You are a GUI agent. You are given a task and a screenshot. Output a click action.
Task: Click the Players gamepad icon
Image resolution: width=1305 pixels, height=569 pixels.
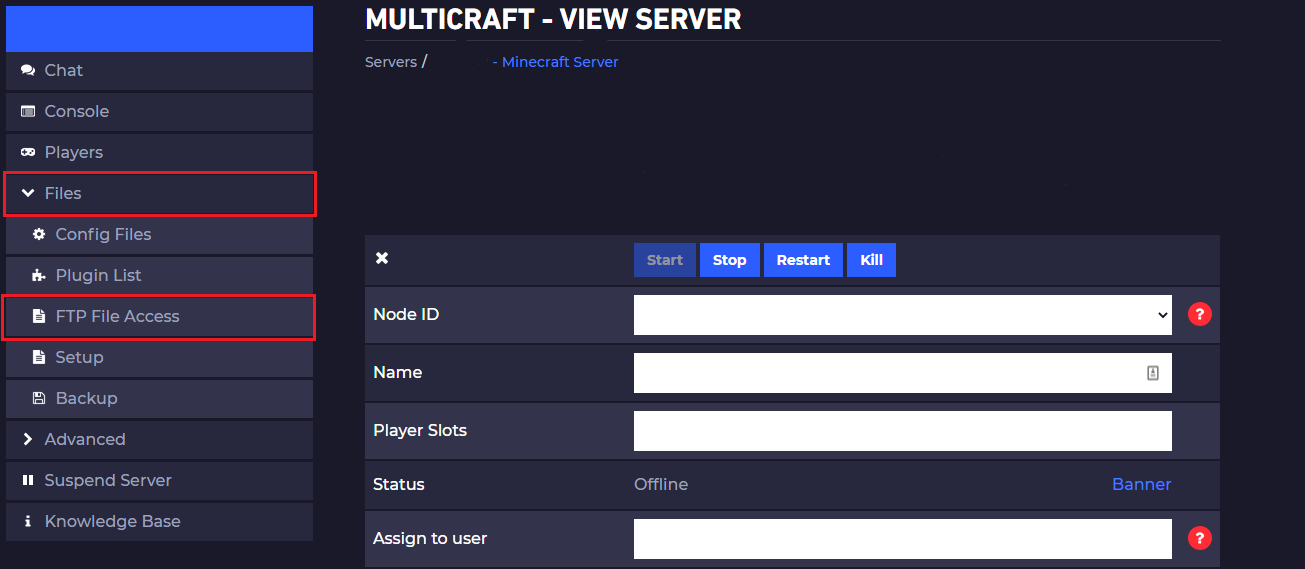[x=28, y=152]
